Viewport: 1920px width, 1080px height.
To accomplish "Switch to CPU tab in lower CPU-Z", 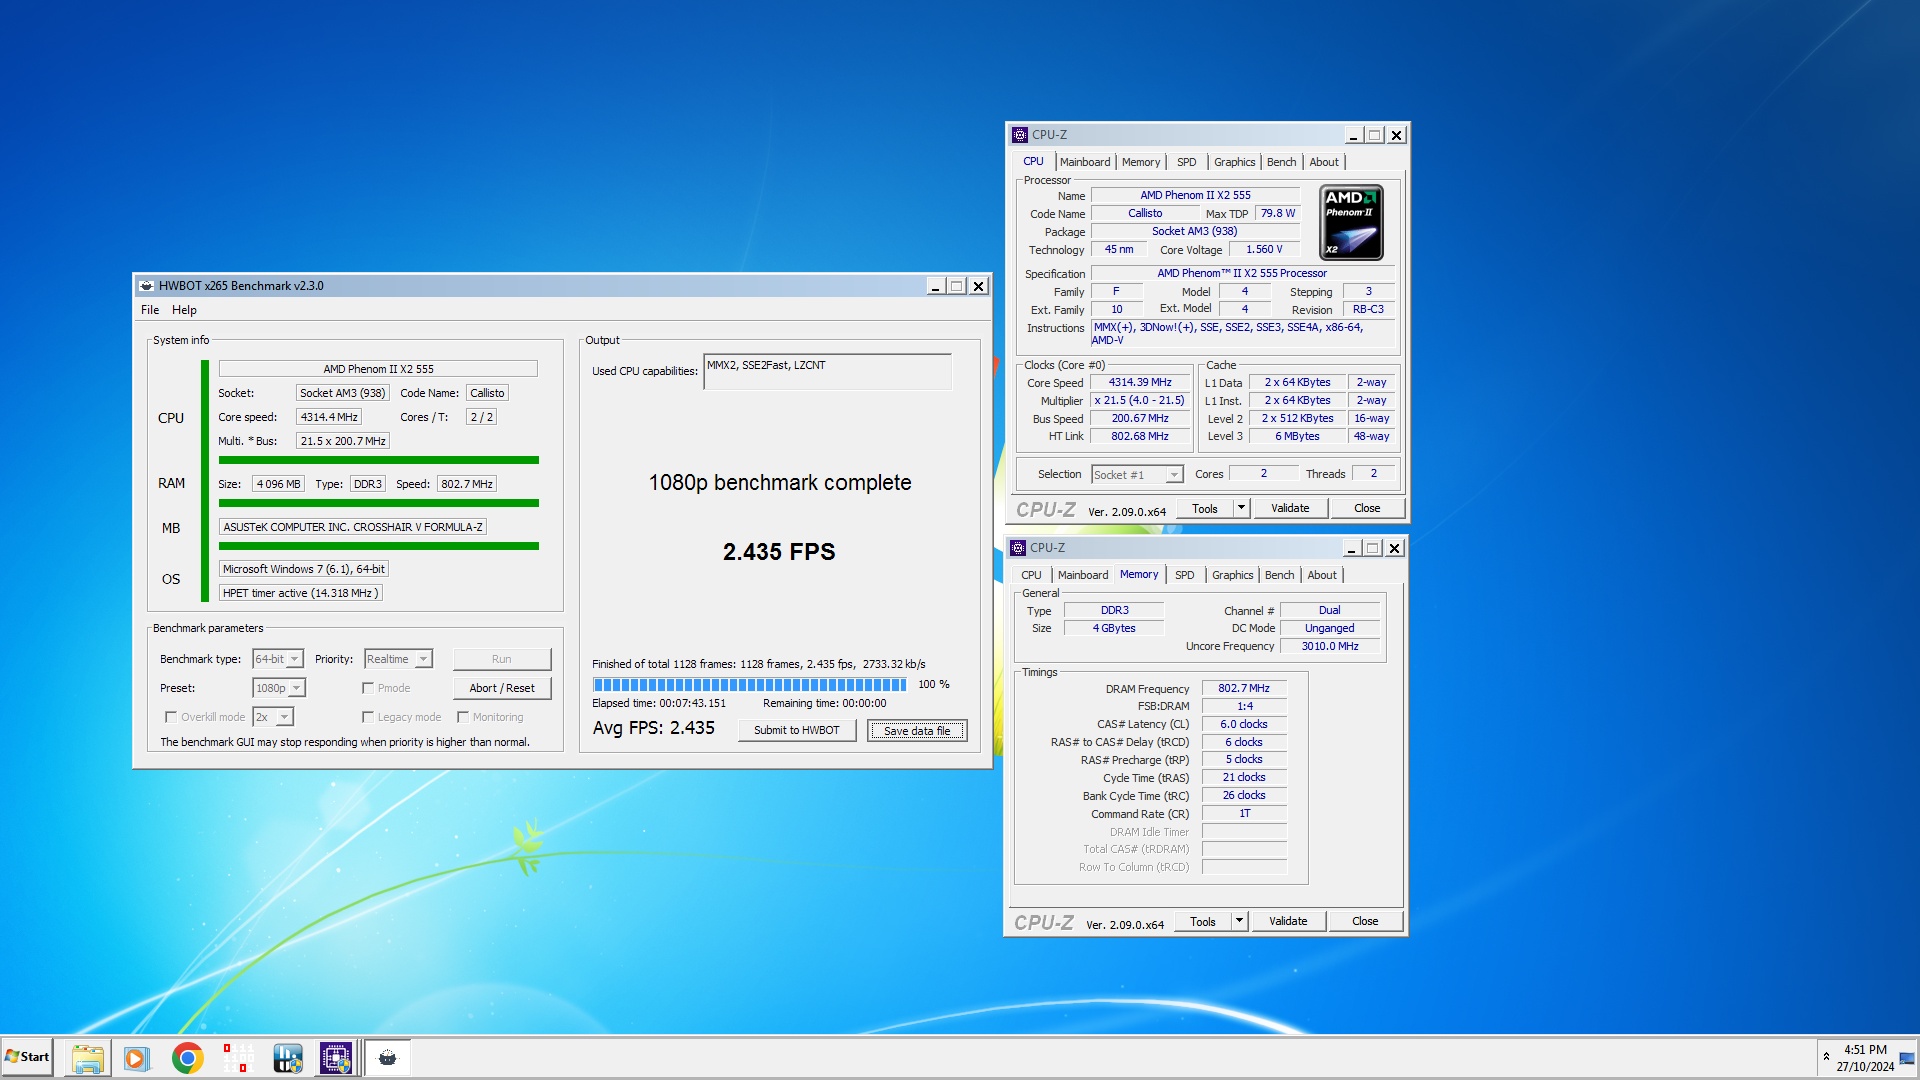I will 1031,575.
